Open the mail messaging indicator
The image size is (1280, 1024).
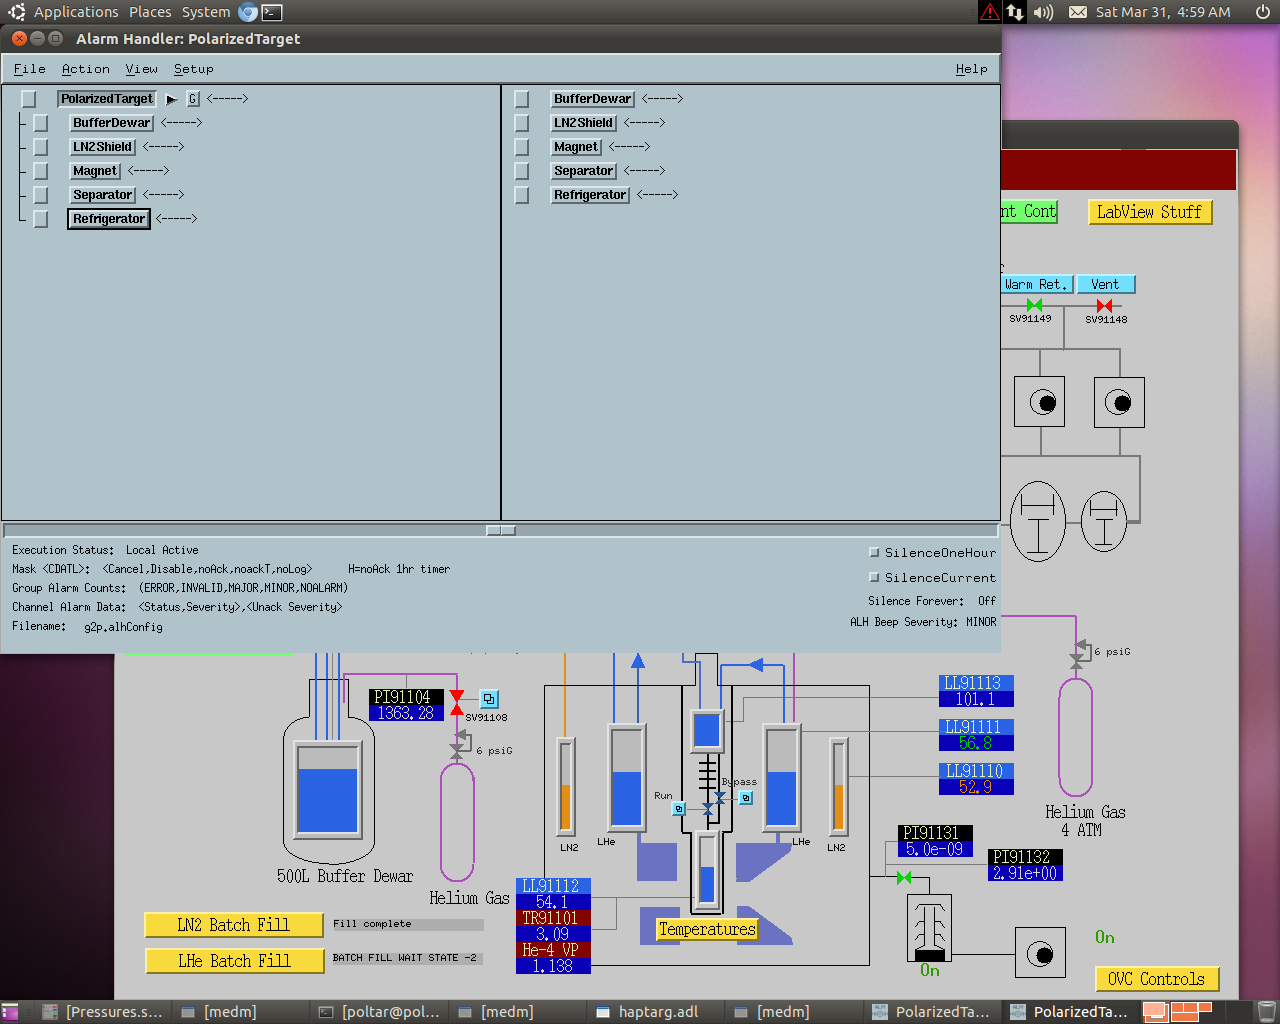[1078, 12]
